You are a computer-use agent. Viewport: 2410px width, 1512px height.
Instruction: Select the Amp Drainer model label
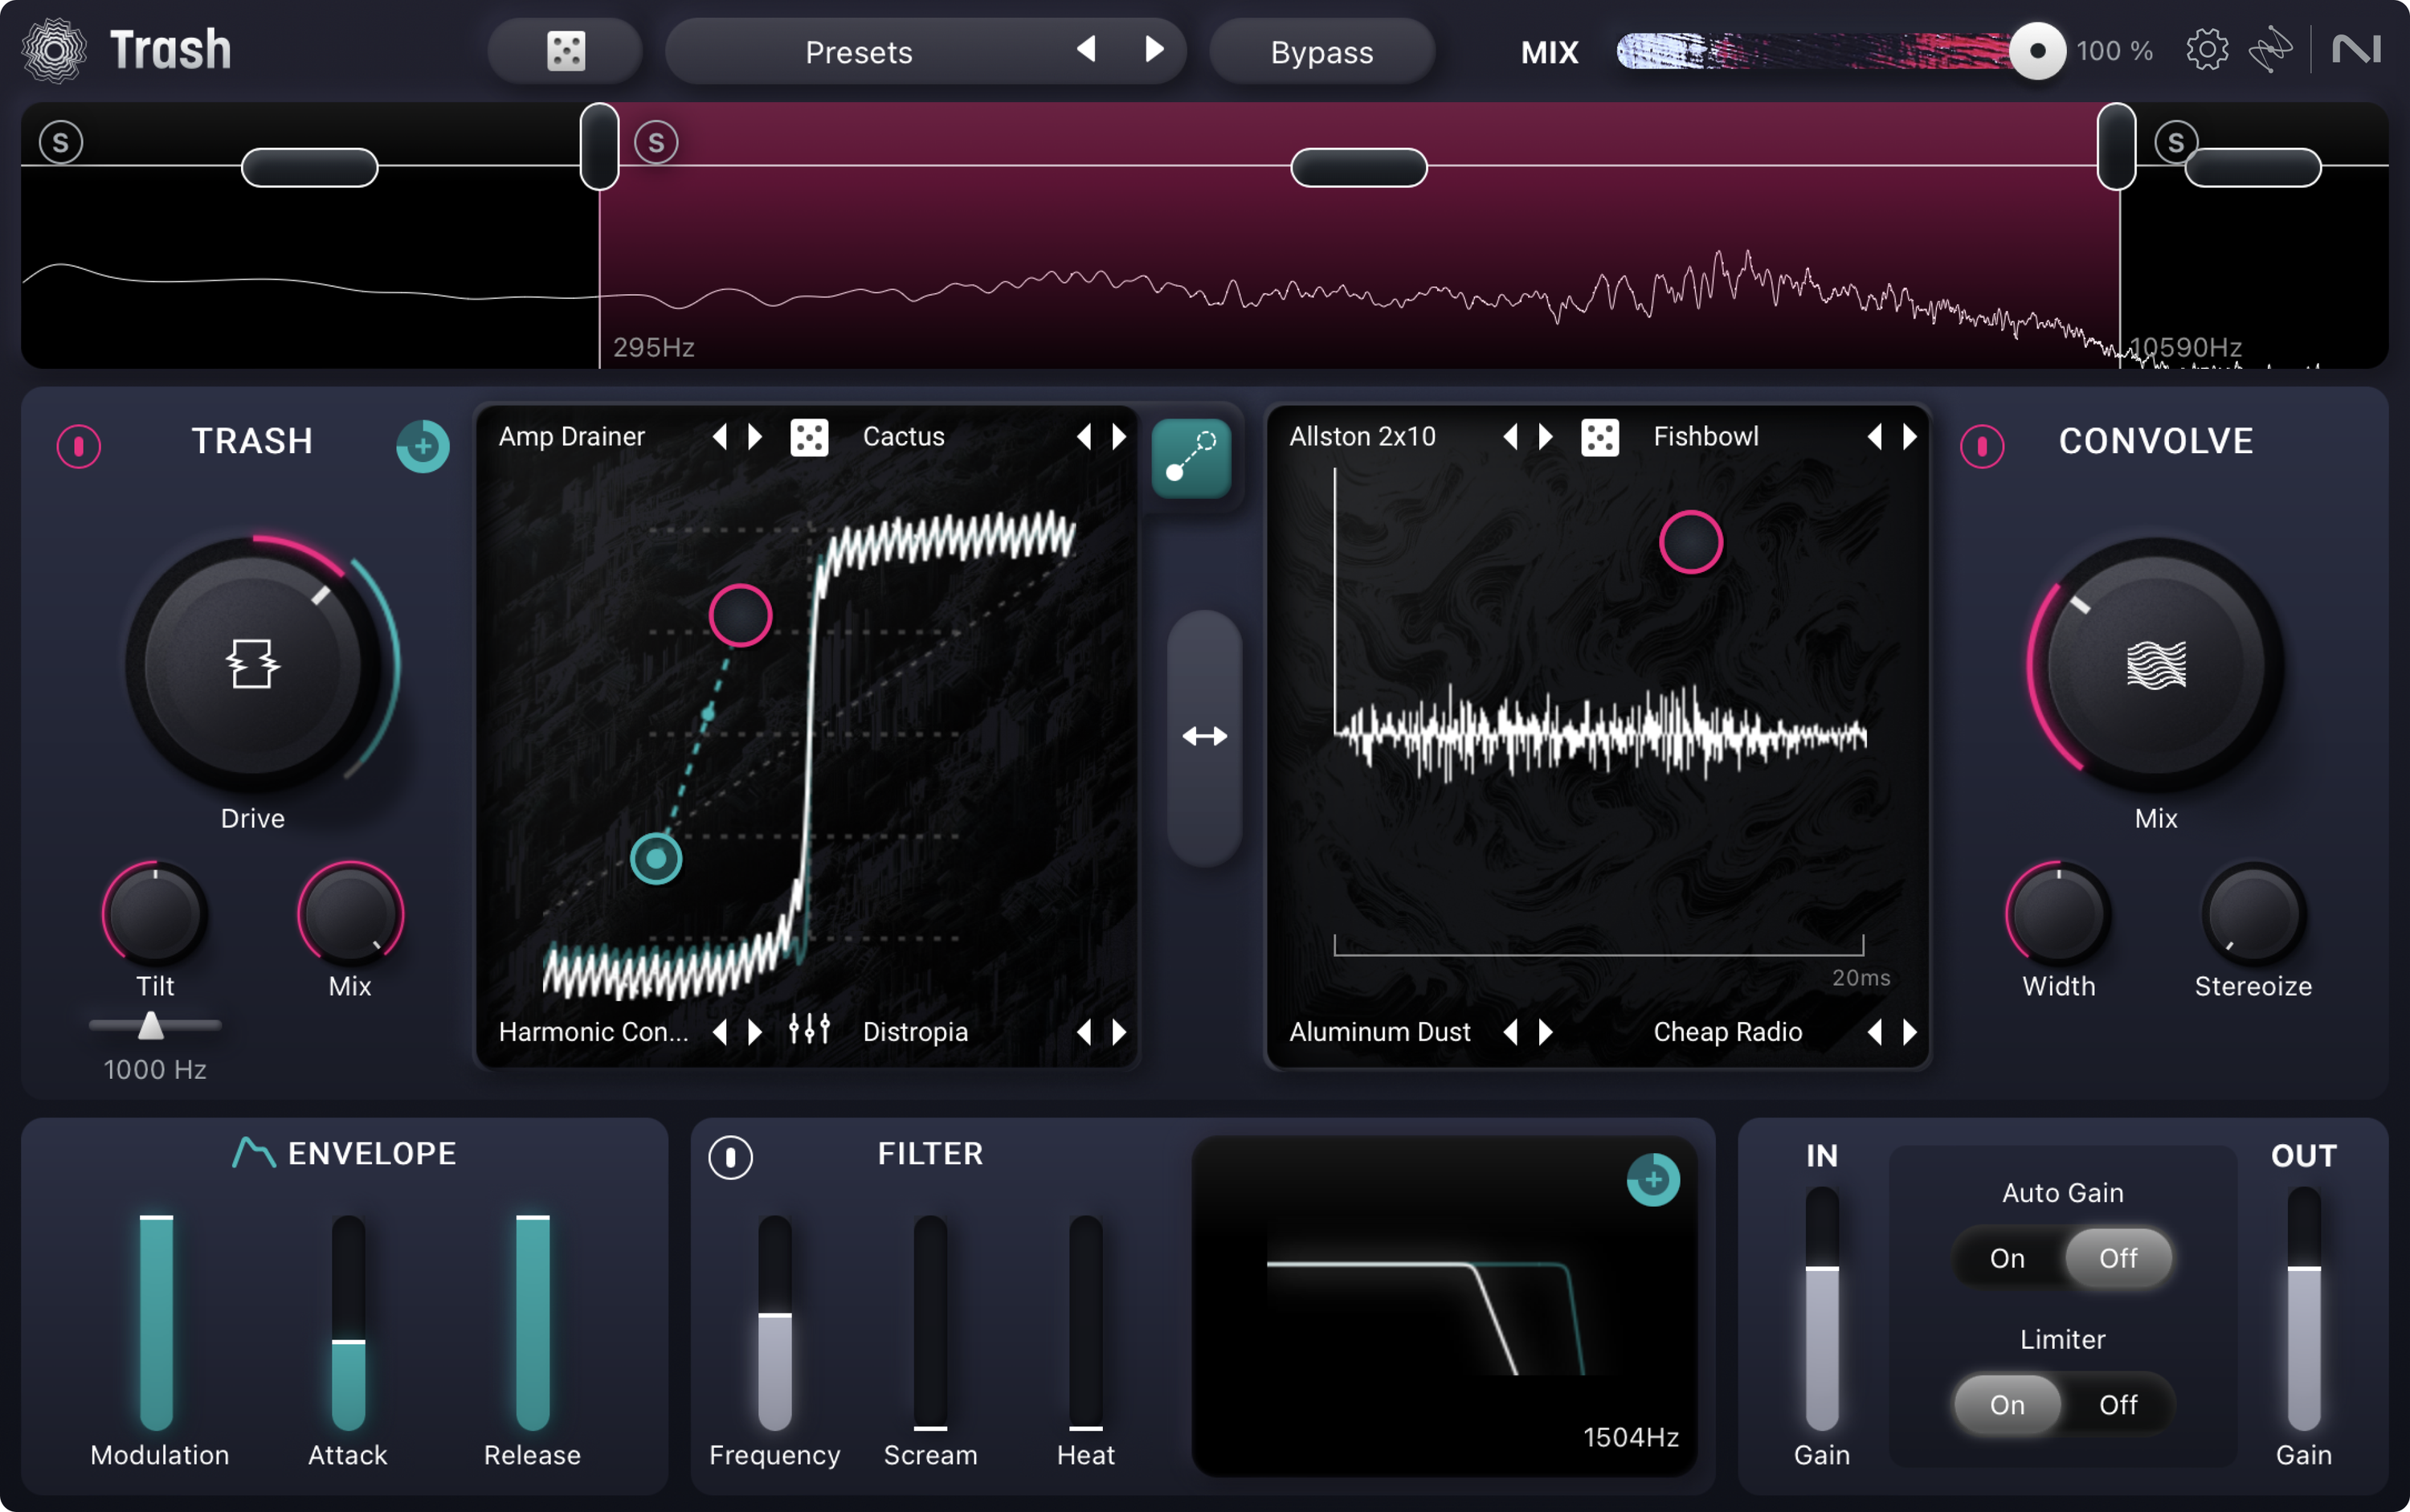pos(570,437)
